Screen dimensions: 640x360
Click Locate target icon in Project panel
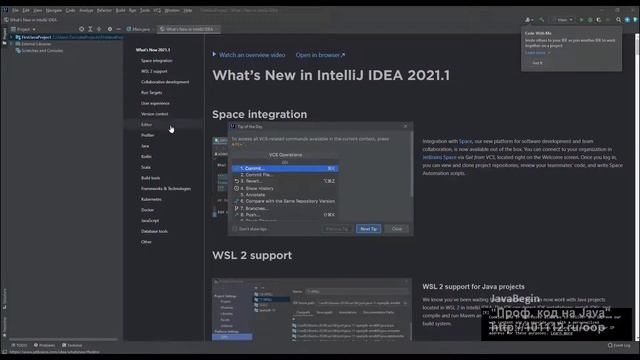[x=81, y=29]
